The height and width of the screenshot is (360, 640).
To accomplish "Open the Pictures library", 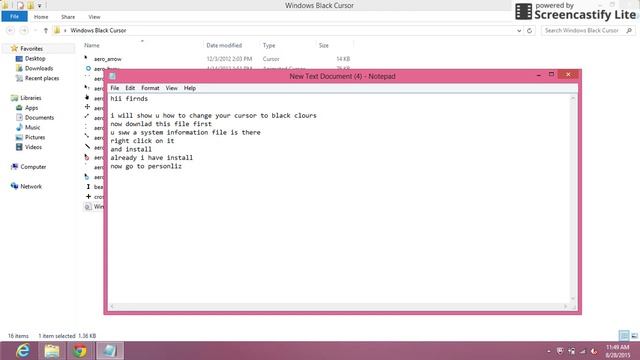I will pyautogui.click(x=35, y=138).
